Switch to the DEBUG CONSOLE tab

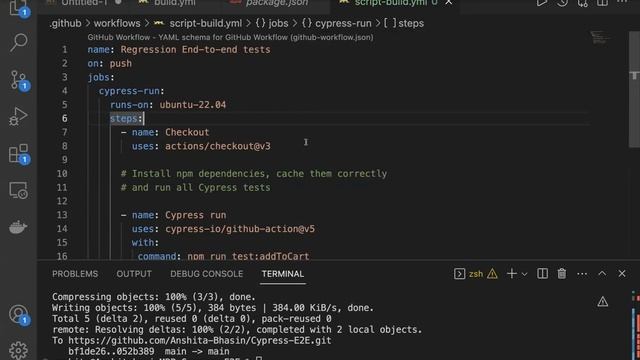tap(207, 274)
